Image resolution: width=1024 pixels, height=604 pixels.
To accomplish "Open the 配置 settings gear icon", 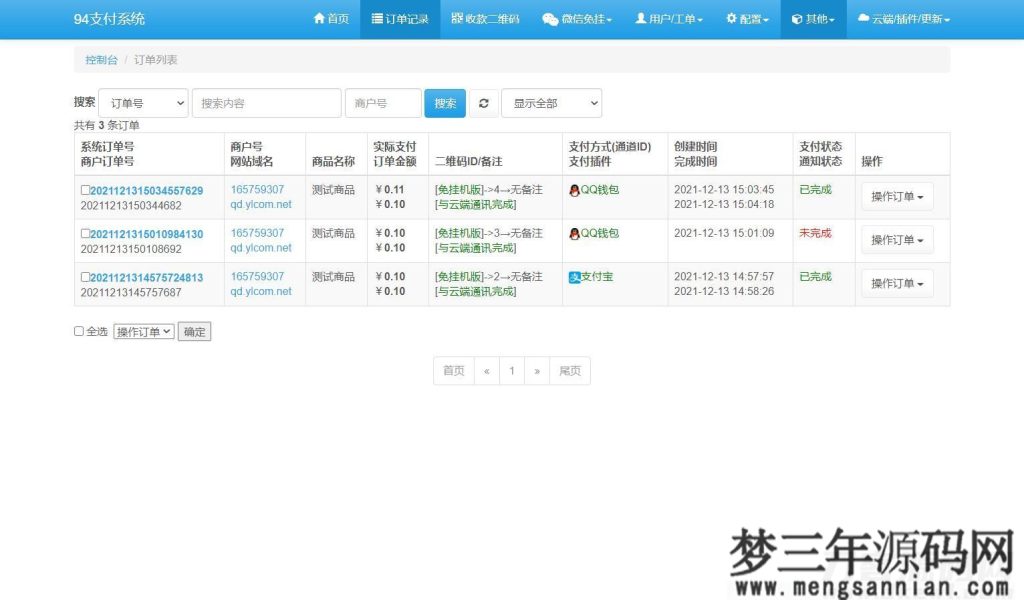I will pos(732,18).
